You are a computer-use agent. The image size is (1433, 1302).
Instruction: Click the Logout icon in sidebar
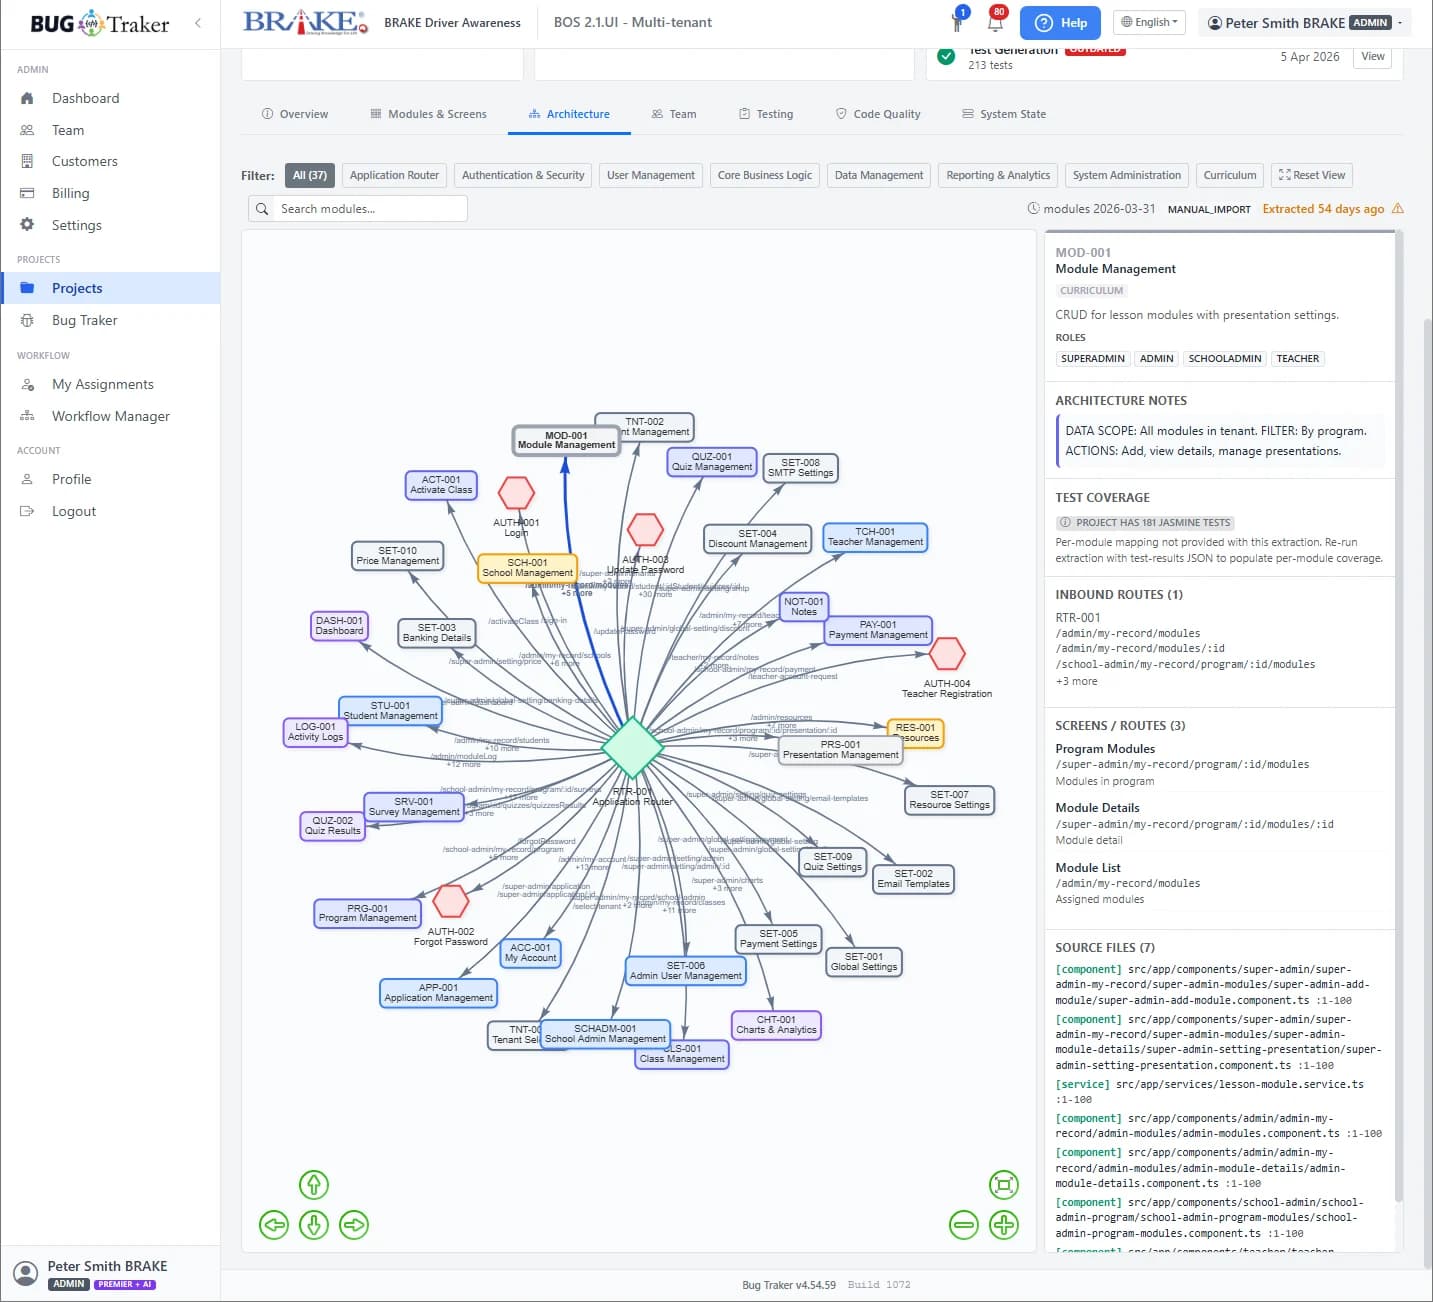click(27, 511)
